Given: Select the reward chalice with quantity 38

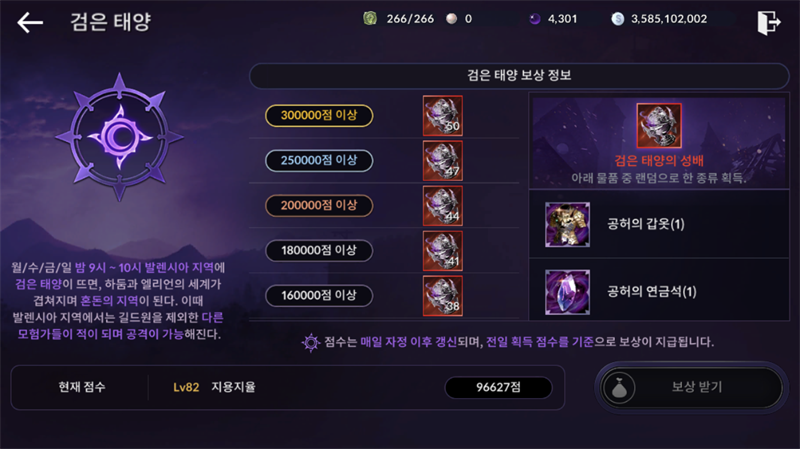Looking at the screenshot, I should coord(442,295).
